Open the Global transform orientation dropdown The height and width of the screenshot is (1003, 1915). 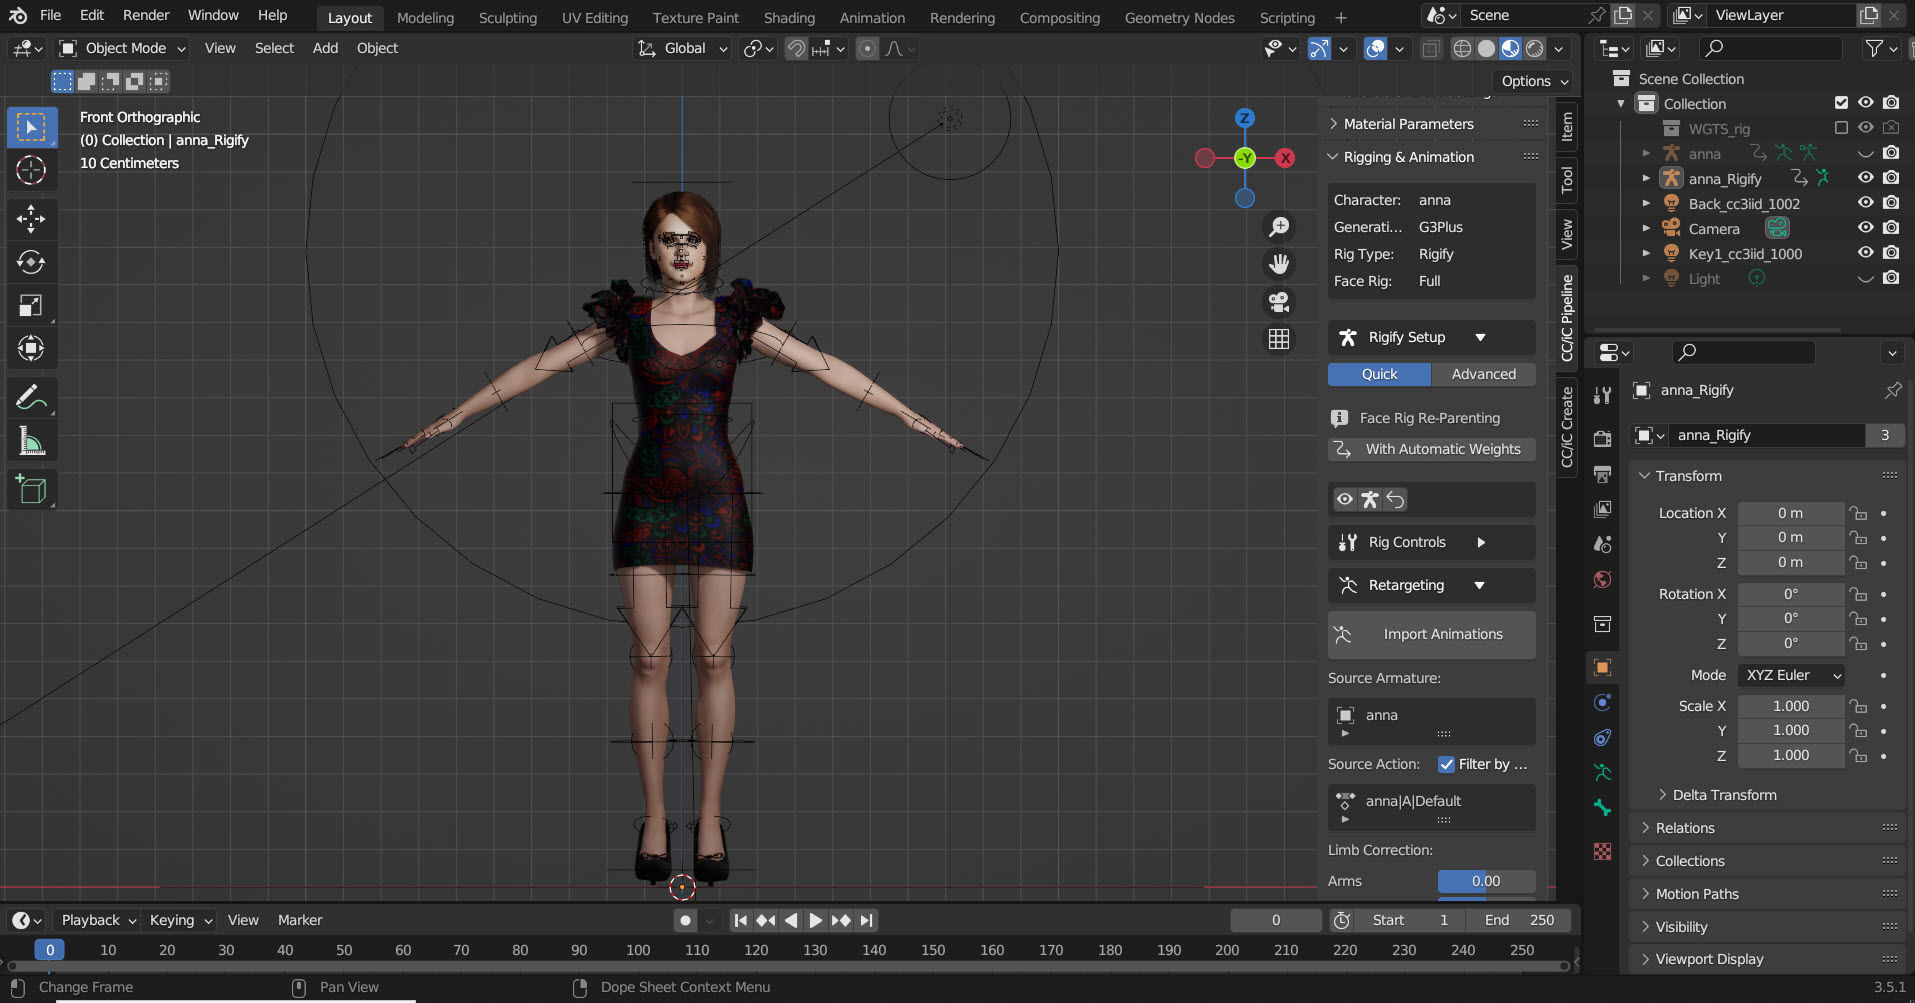pos(683,48)
